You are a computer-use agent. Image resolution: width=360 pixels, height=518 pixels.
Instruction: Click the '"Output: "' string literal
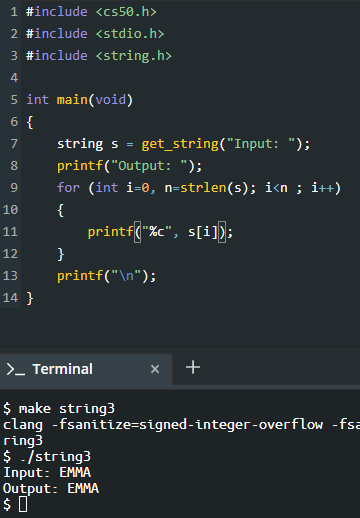[149, 166]
